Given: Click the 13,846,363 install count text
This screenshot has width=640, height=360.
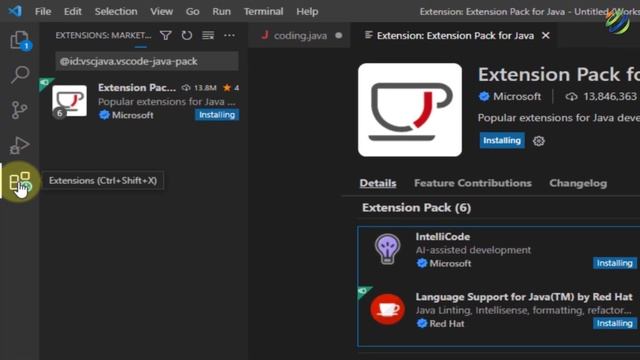Looking at the screenshot, I should tap(610, 96).
